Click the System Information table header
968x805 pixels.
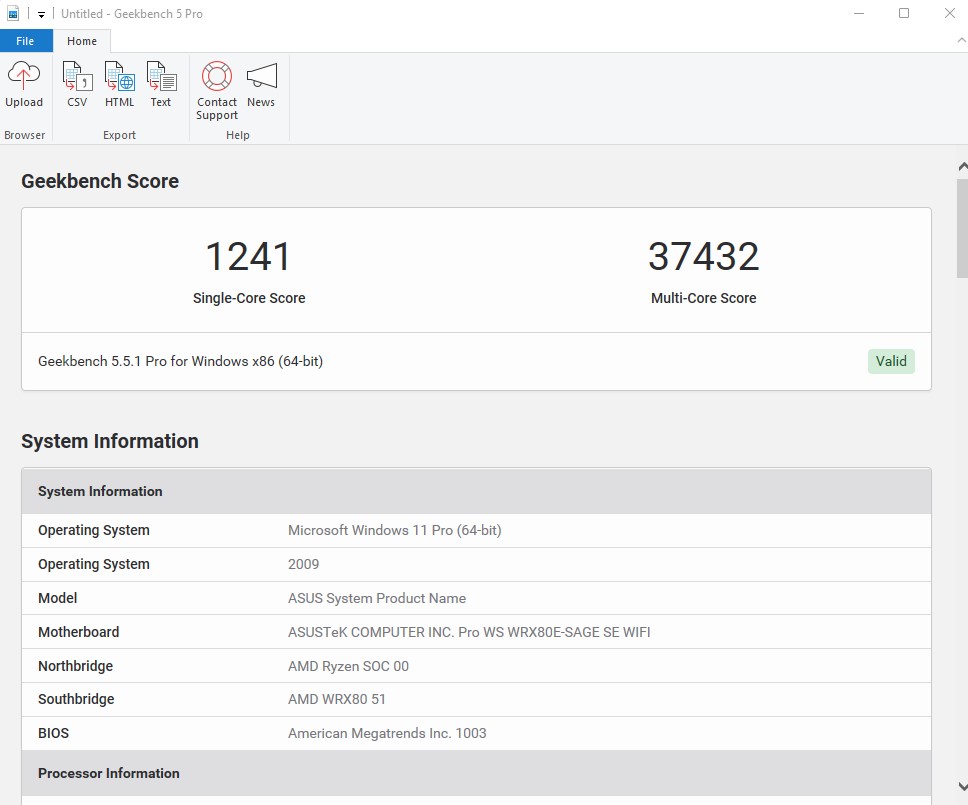coord(476,491)
